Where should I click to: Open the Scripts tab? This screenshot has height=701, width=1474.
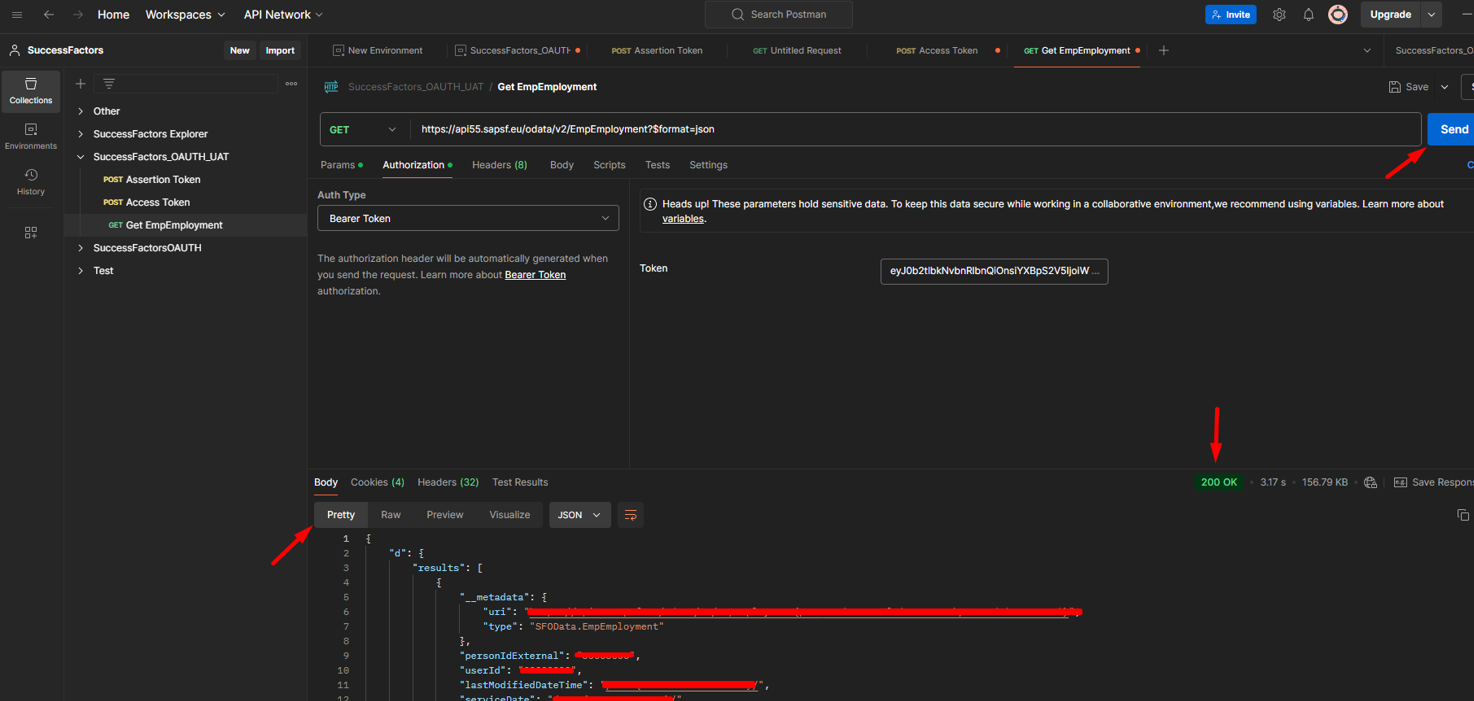pyautogui.click(x=609, y=165)
